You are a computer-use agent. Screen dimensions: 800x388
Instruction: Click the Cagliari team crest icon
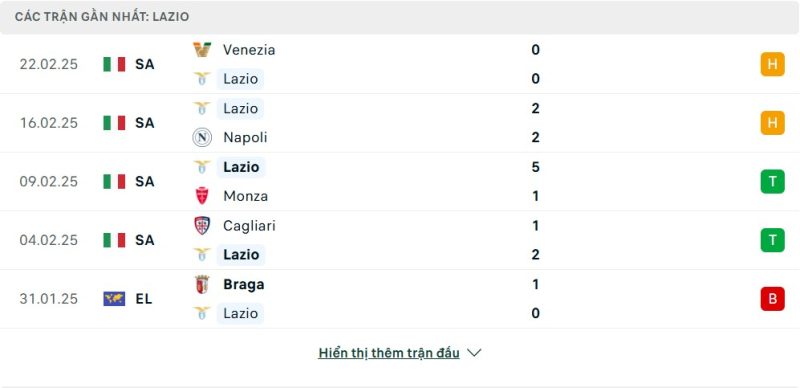tap(202, 225)
